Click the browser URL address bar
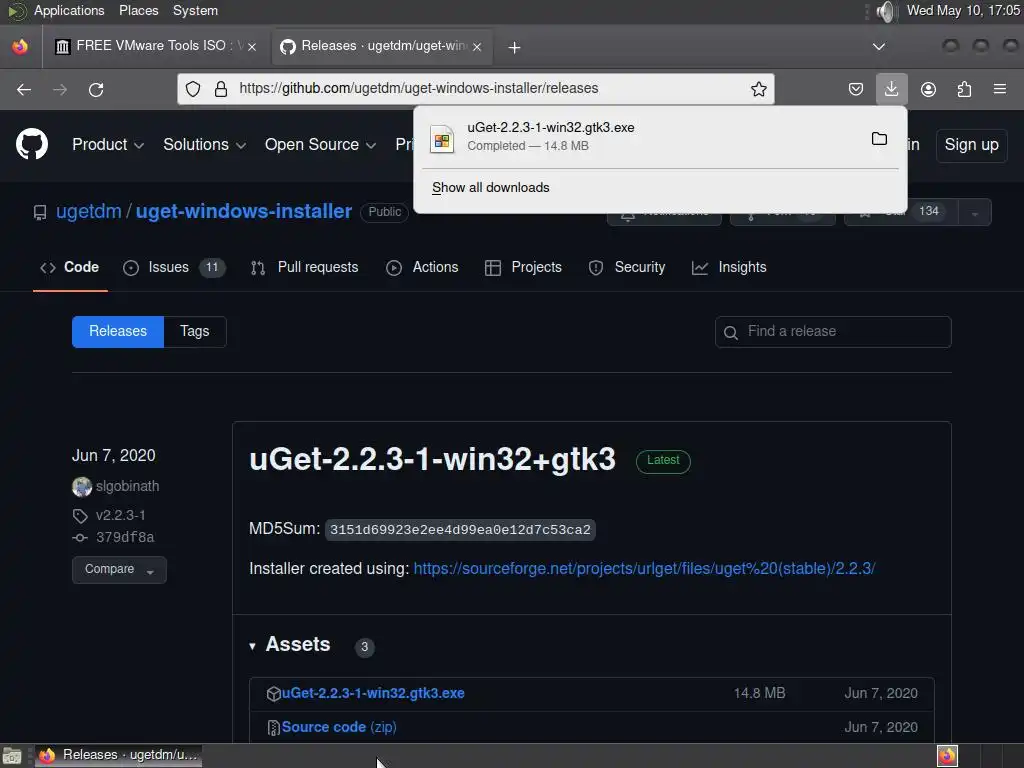The image size is (1024, 768). [475, 89]
